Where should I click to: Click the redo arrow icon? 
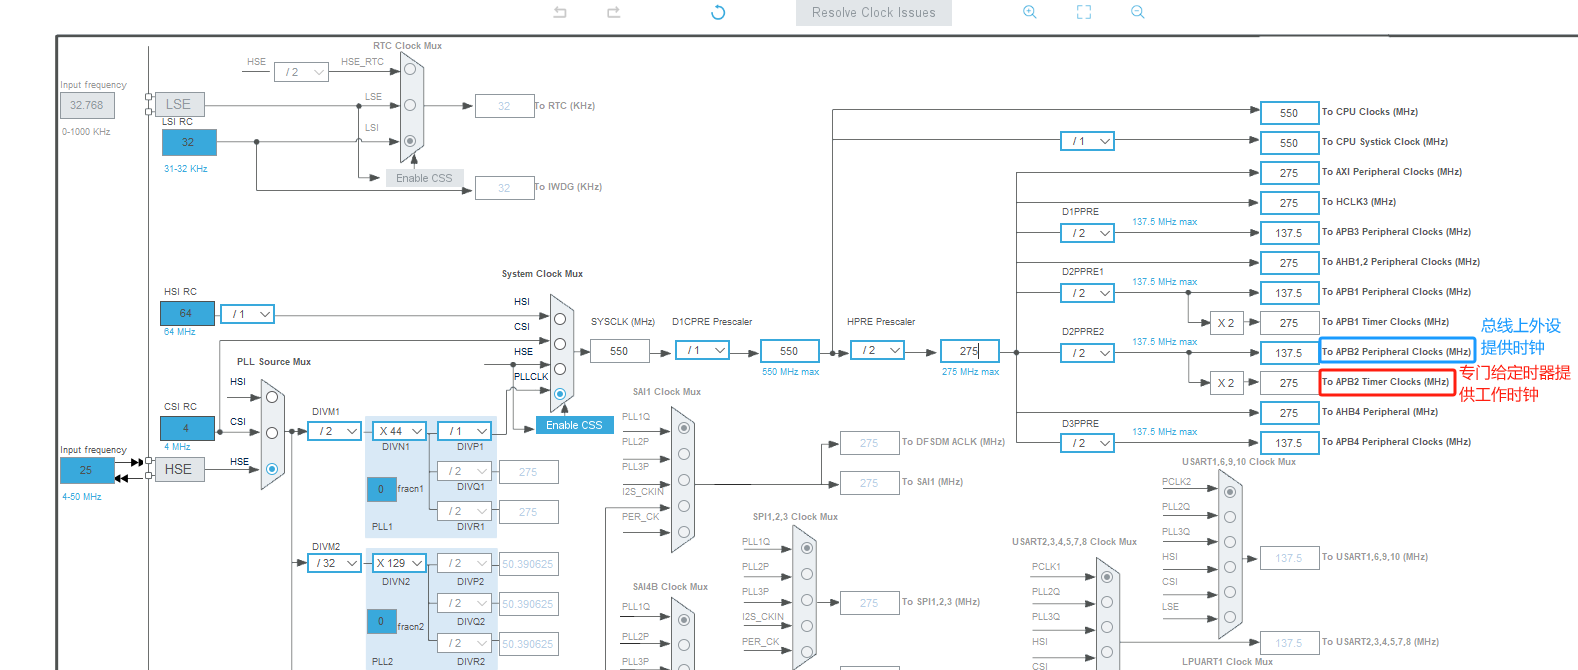coord(613,12)
